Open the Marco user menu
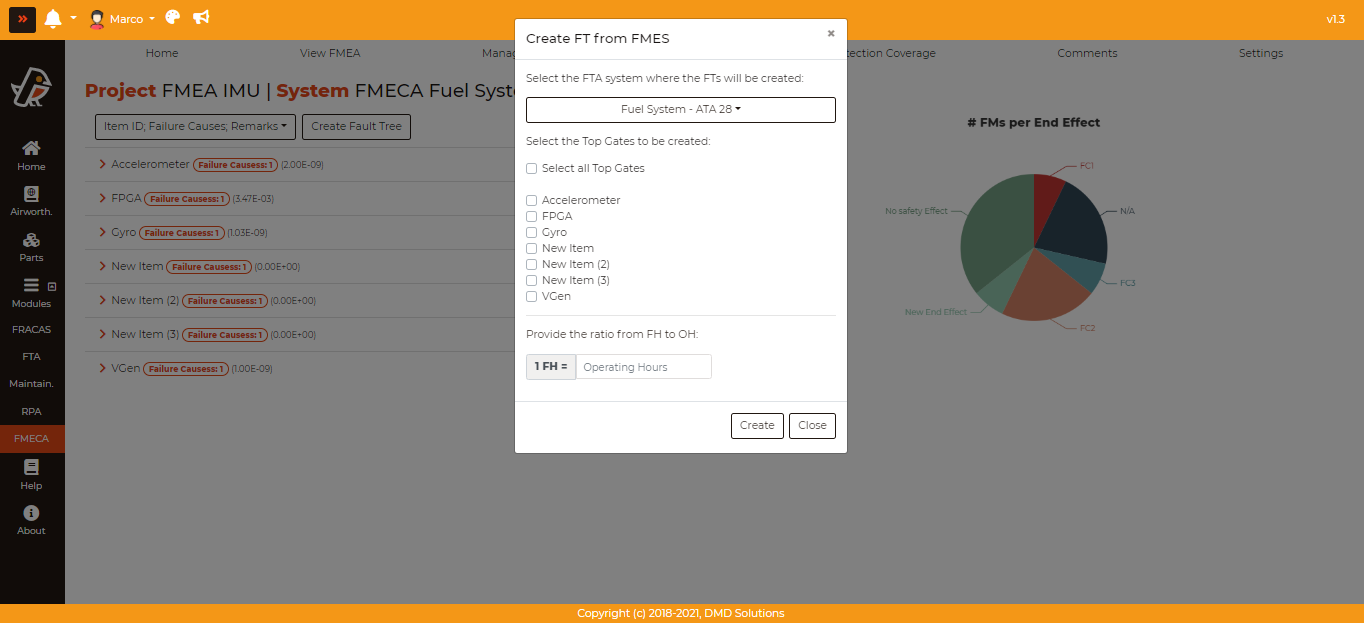Screen dimensions: 1364x623 (x=123, y=19)
